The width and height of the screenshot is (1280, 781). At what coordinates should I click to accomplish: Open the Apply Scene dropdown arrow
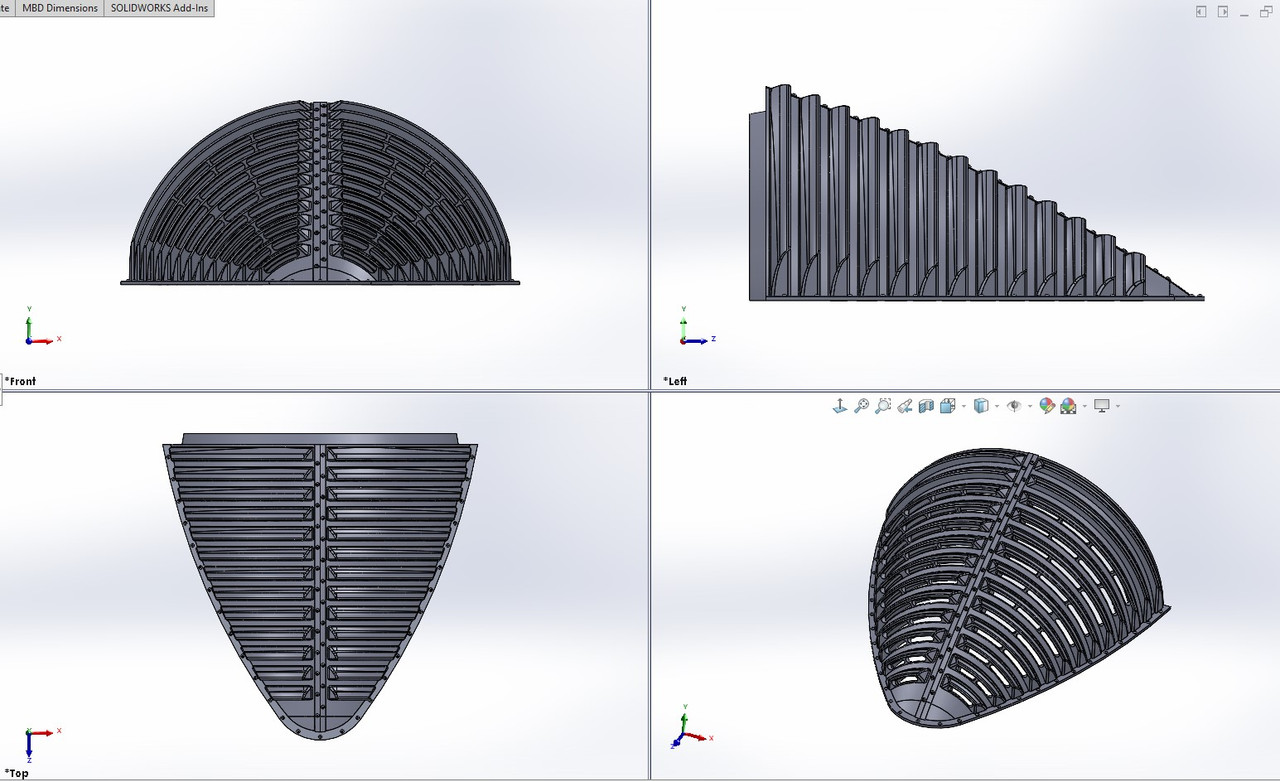tap(1084, 406)
